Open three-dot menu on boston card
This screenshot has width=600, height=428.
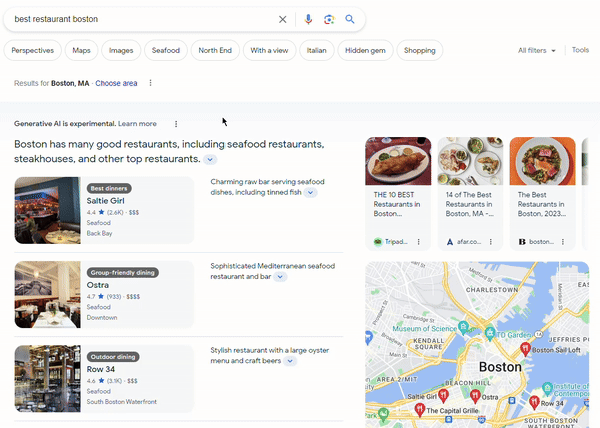click(562, 242)
